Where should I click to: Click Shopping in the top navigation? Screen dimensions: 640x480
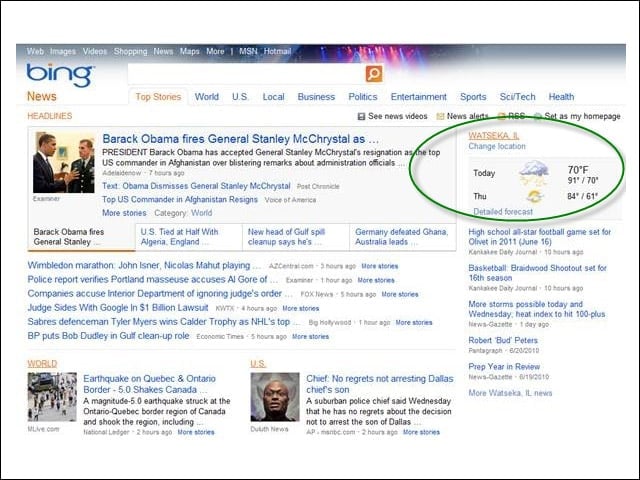point(130,51)
